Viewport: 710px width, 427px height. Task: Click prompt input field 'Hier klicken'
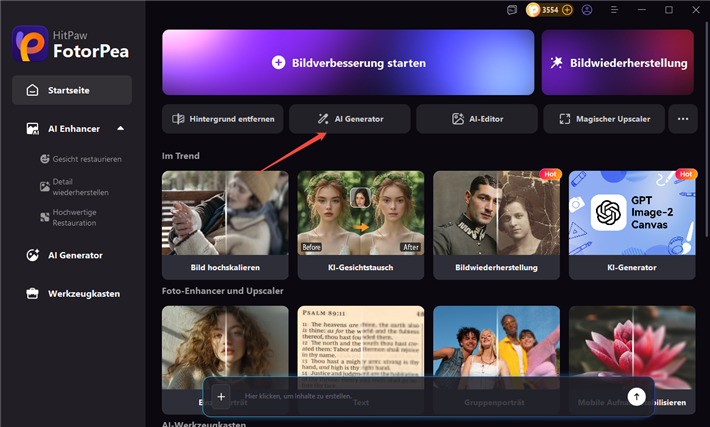click(428, 396)
